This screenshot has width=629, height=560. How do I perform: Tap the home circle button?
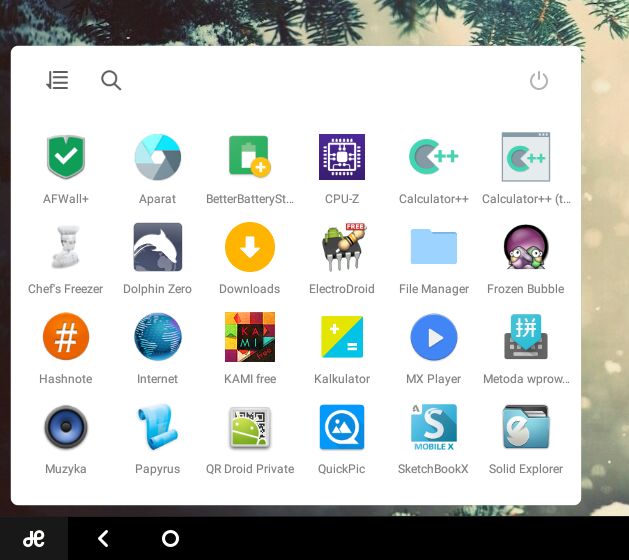pos(170,538)
